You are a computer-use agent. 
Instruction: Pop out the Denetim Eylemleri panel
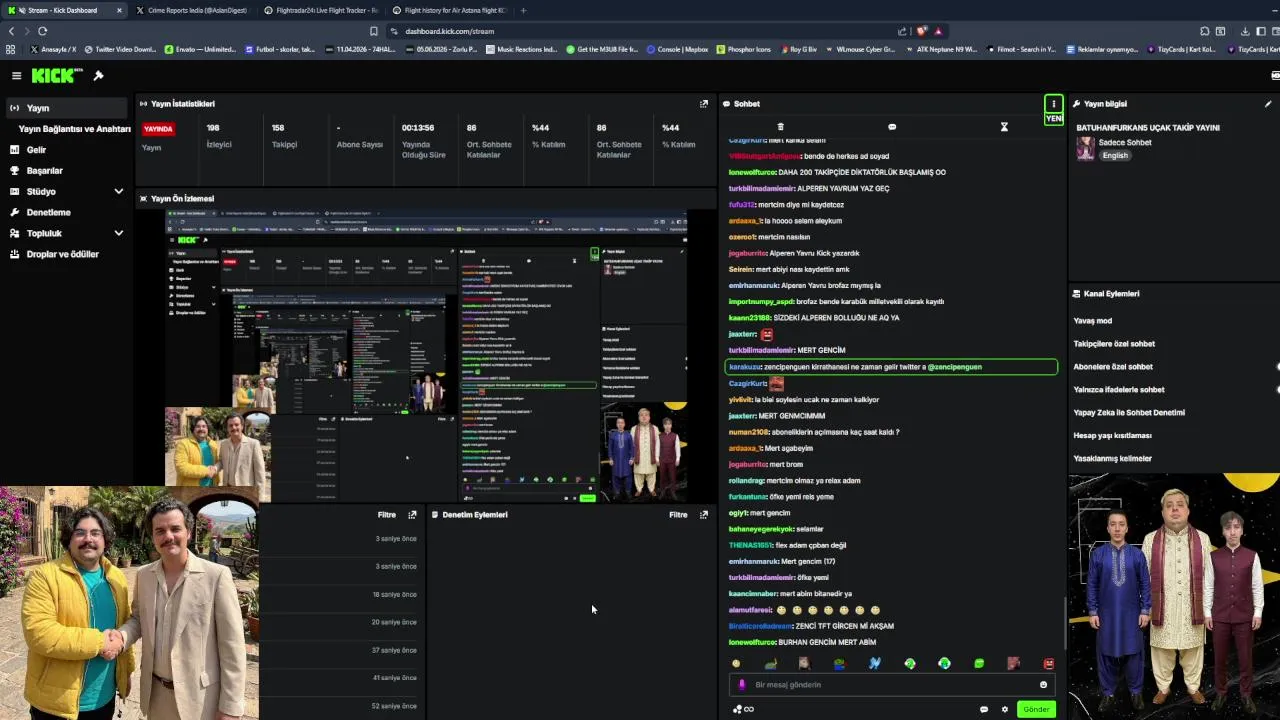click(704, 514)
